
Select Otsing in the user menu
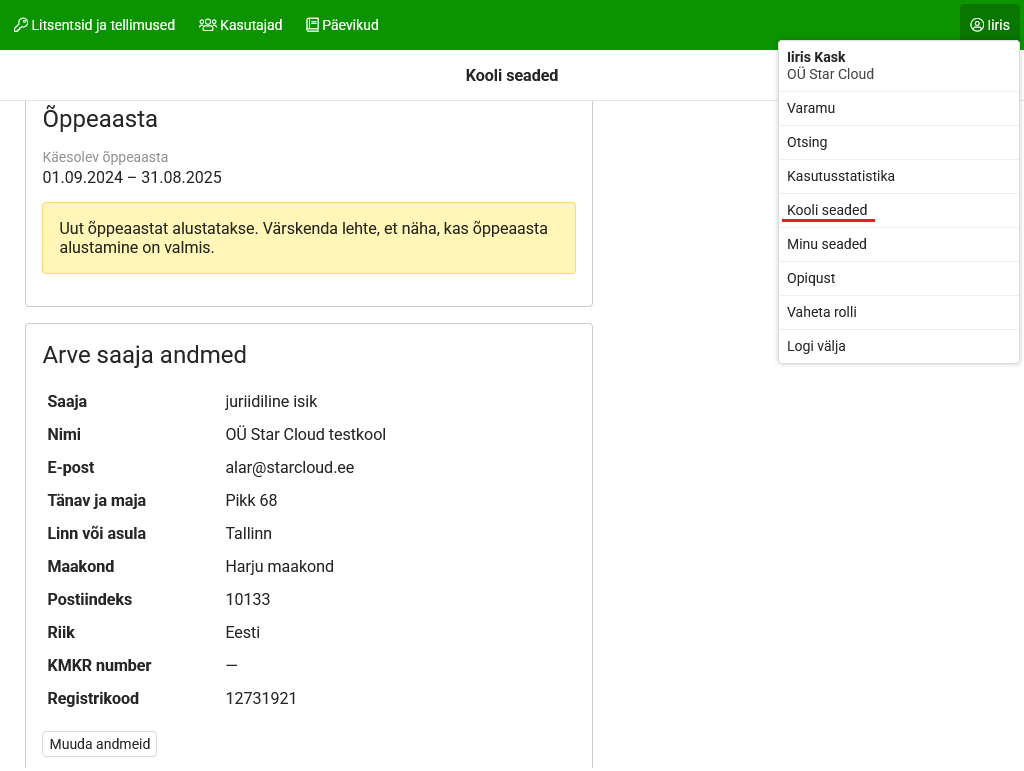(807, 142)
